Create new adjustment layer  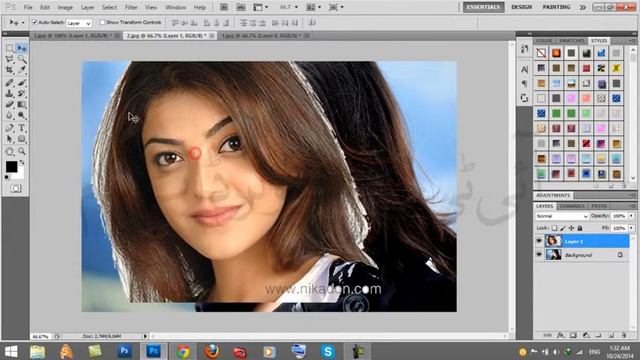(586, 335)
